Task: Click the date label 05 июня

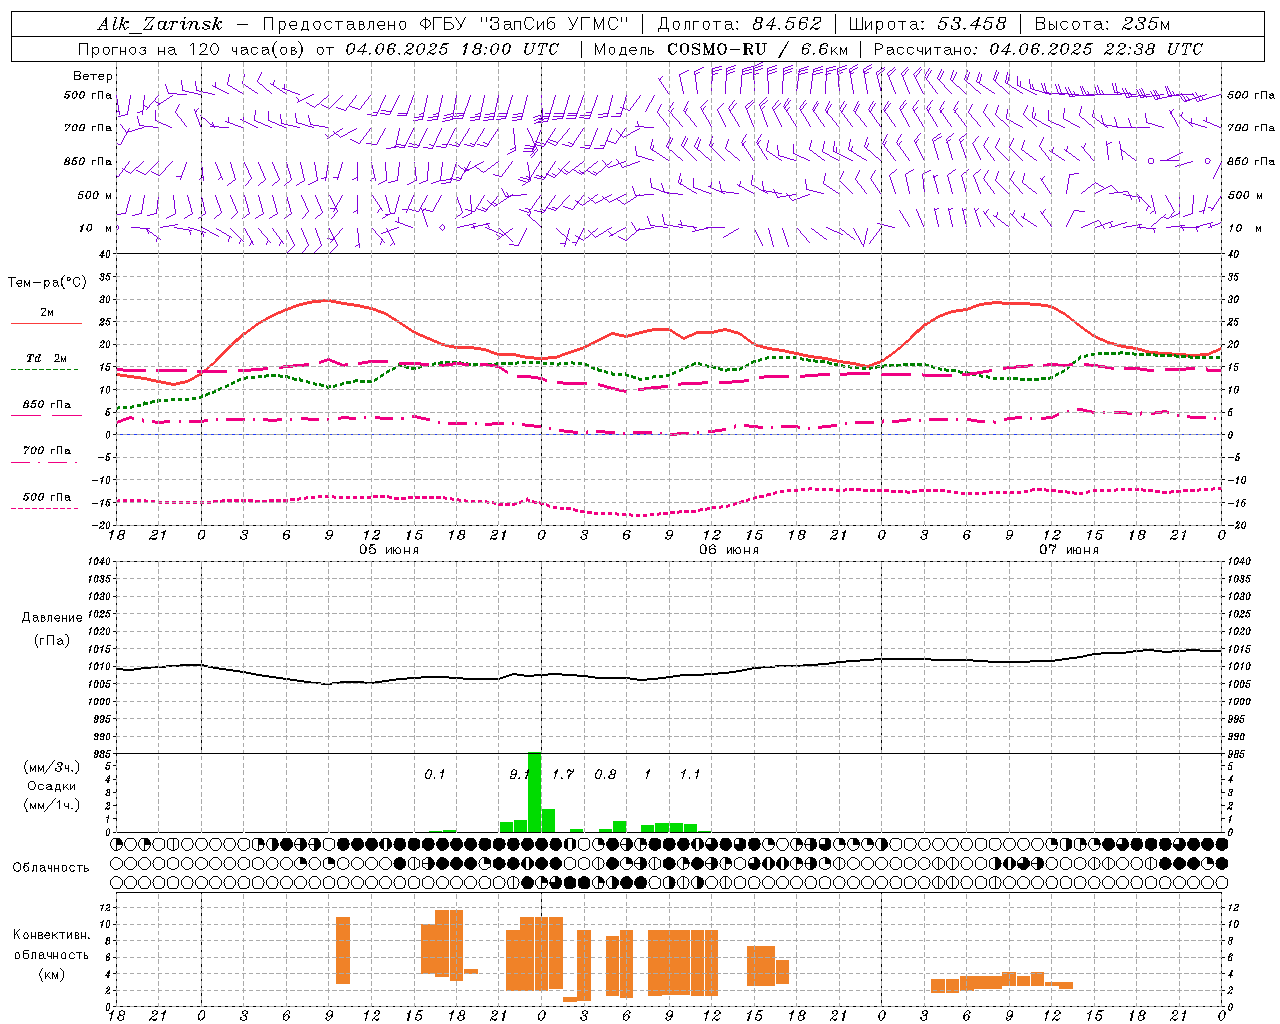Action: tap(389, 550)
